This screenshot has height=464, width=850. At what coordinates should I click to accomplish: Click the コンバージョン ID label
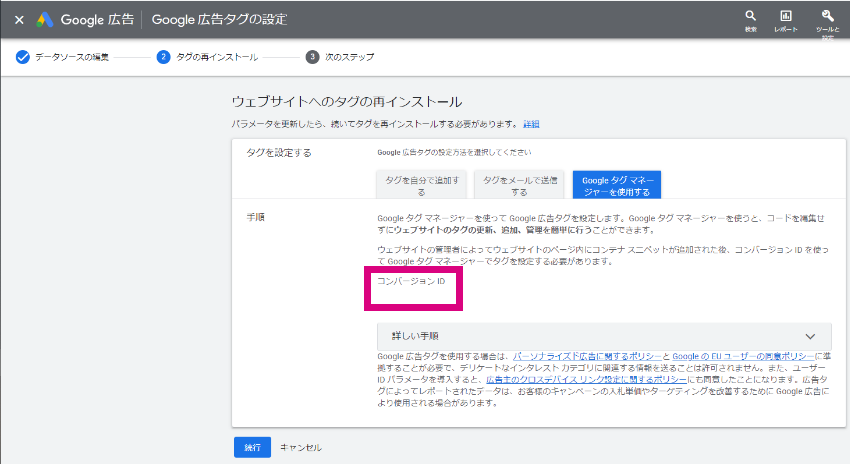[411, 281]
